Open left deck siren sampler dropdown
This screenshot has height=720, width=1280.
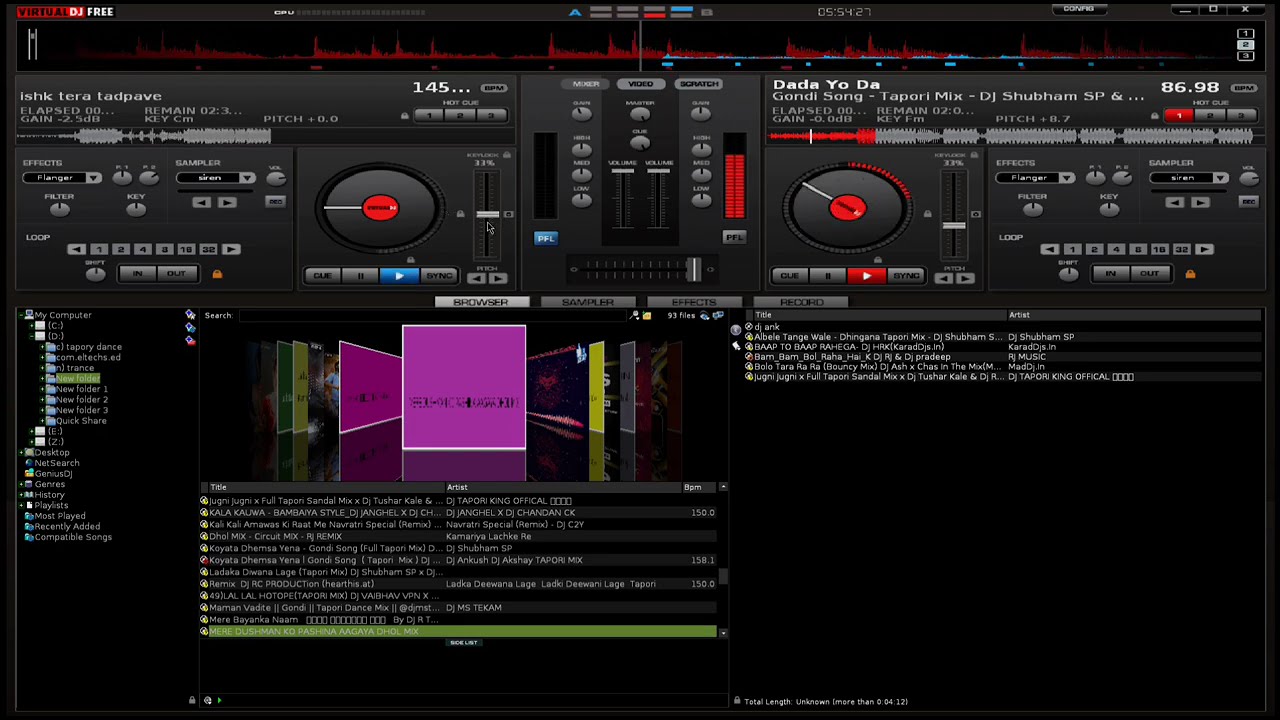point(247,178)
